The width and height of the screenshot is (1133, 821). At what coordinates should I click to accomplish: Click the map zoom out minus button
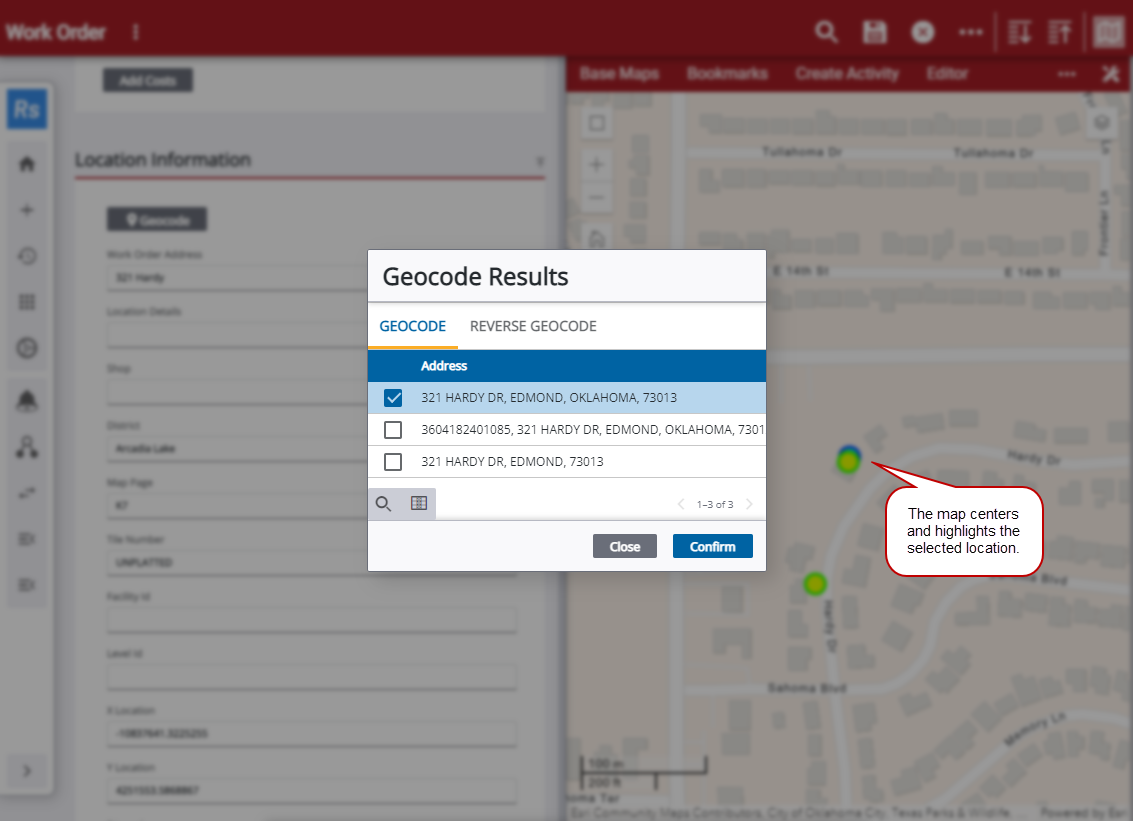coord(597,198)
